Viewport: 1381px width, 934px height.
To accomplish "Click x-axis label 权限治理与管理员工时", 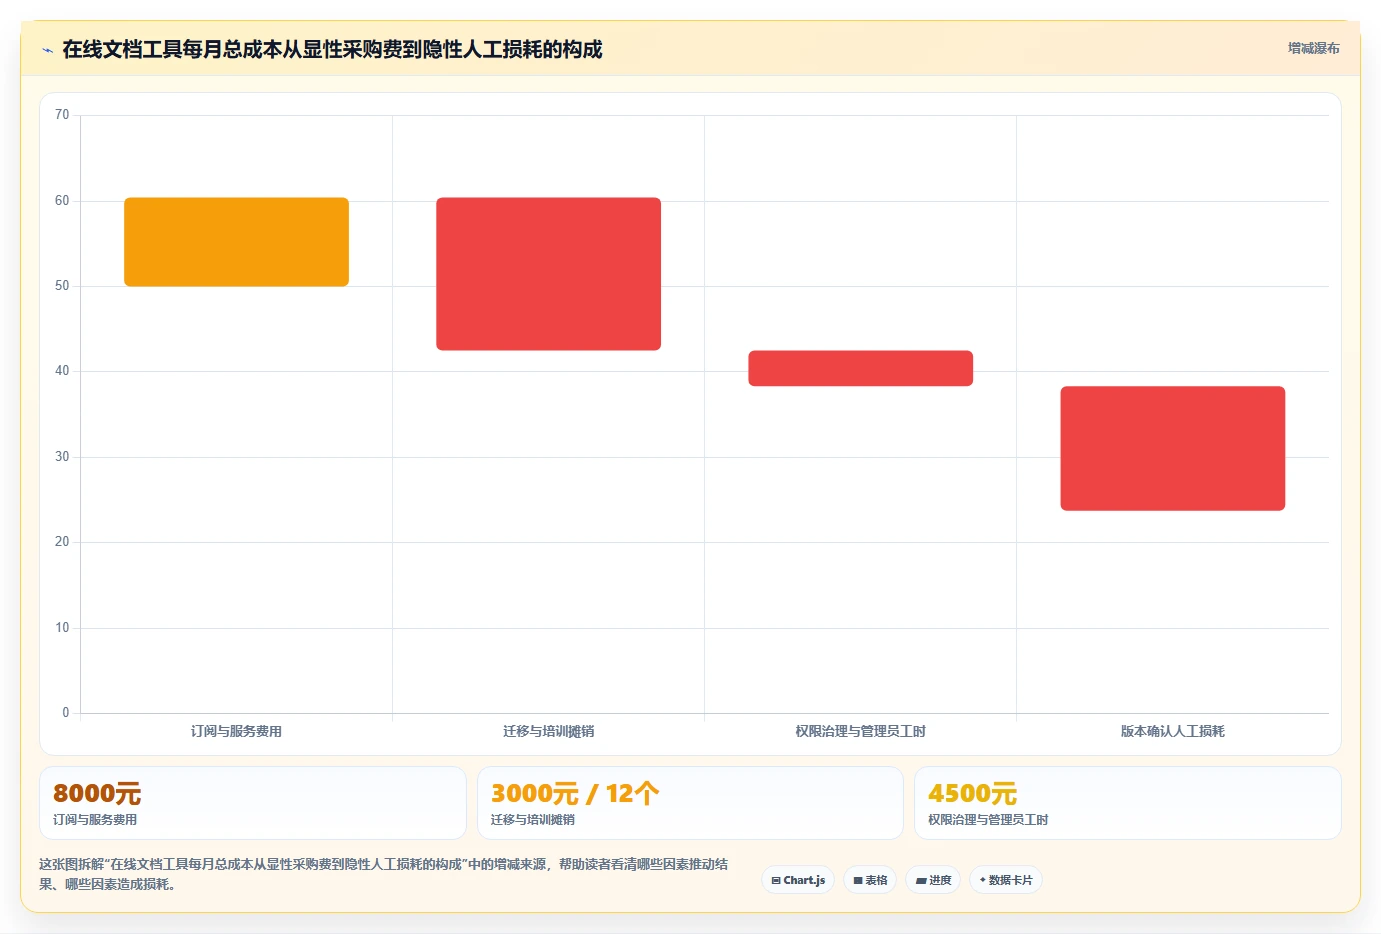I will (x=860, y=731).
